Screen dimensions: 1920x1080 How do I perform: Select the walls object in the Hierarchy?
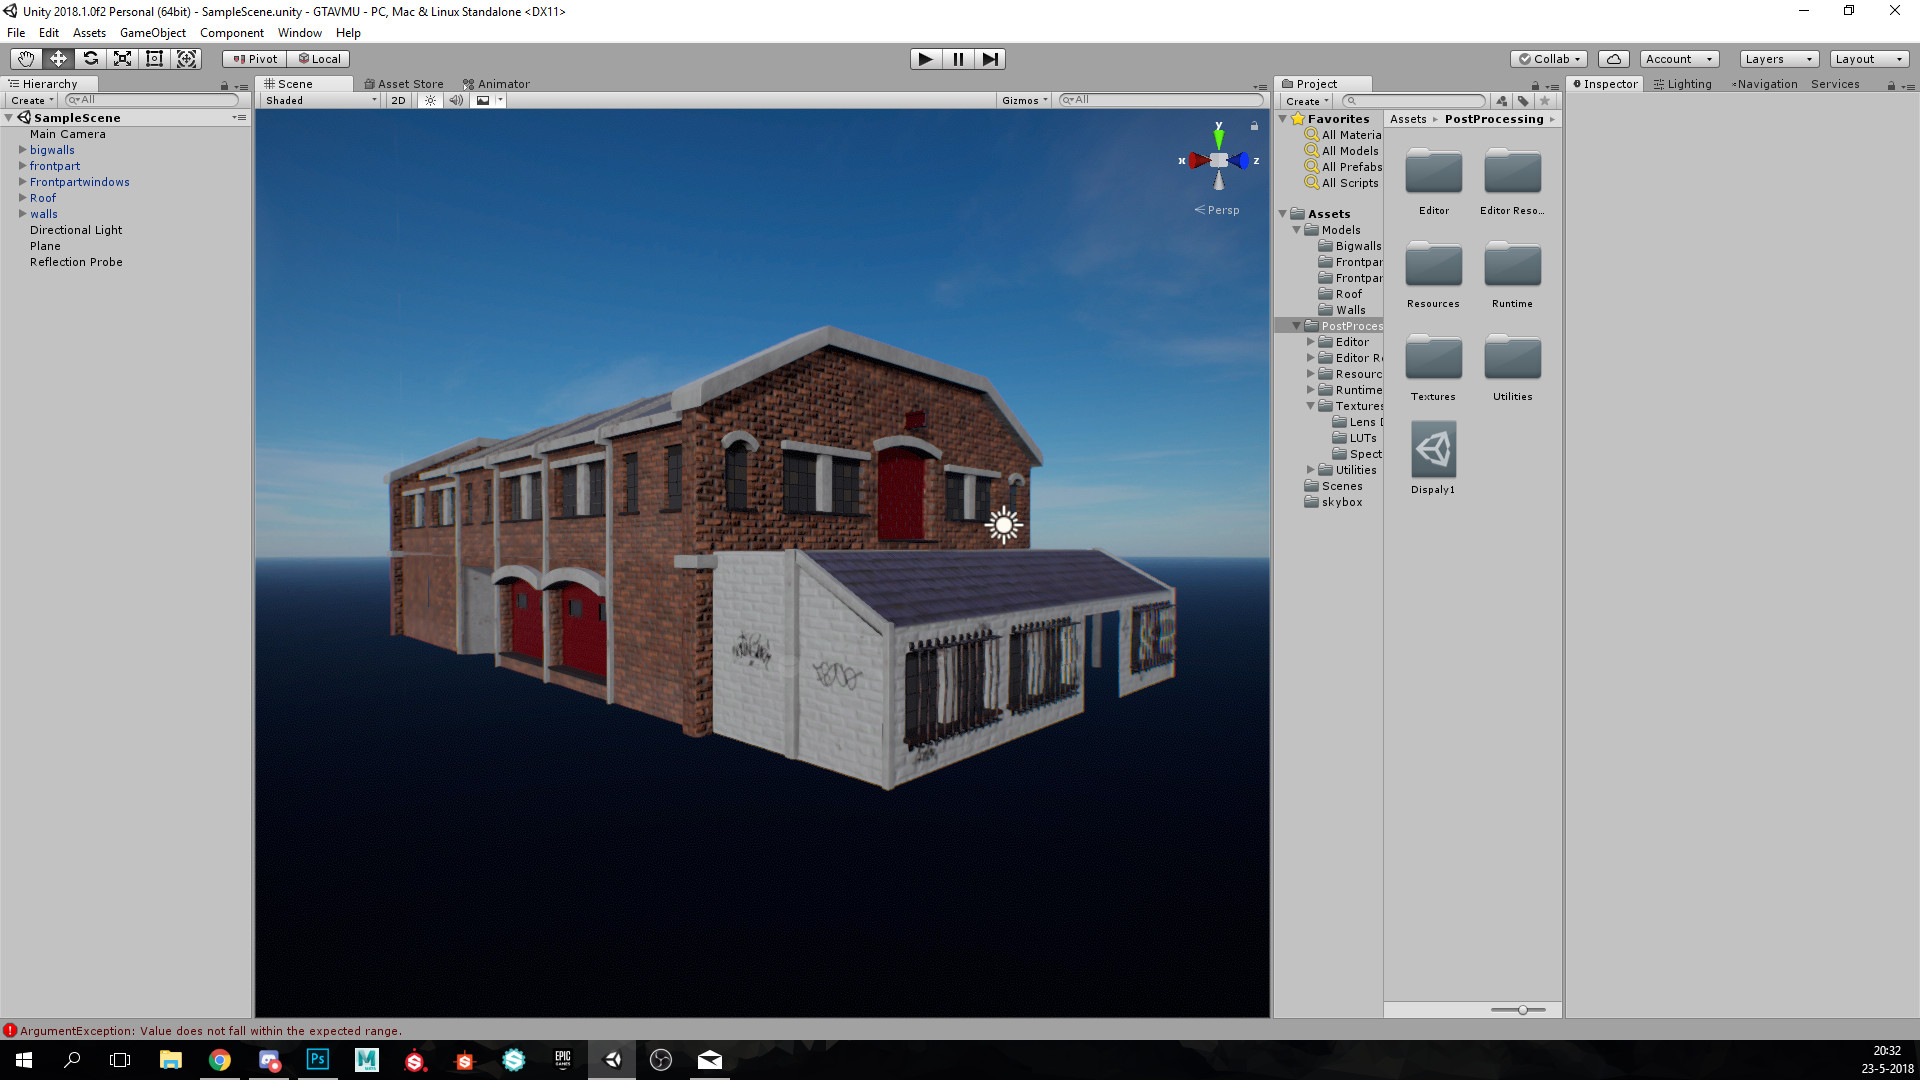point(44,213)
